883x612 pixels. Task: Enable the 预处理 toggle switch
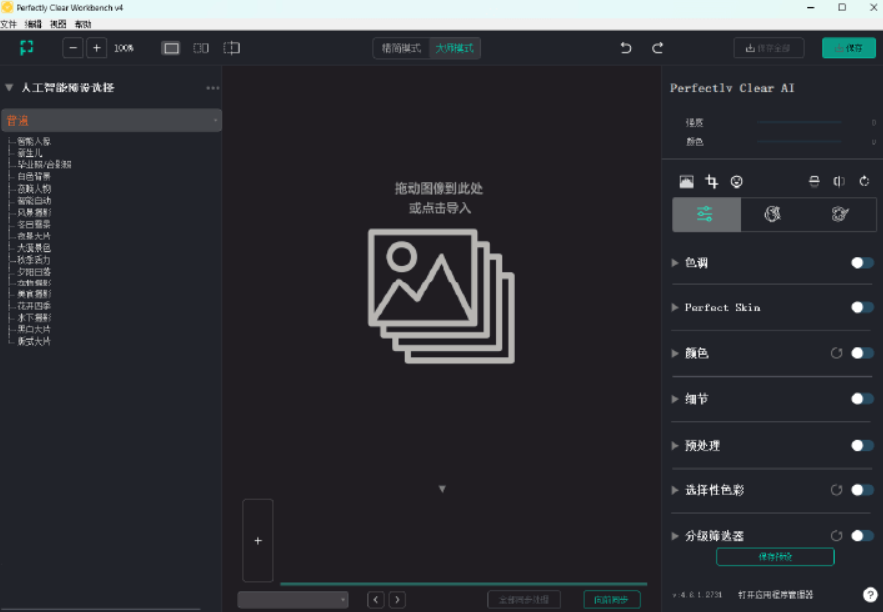[859, 445]
